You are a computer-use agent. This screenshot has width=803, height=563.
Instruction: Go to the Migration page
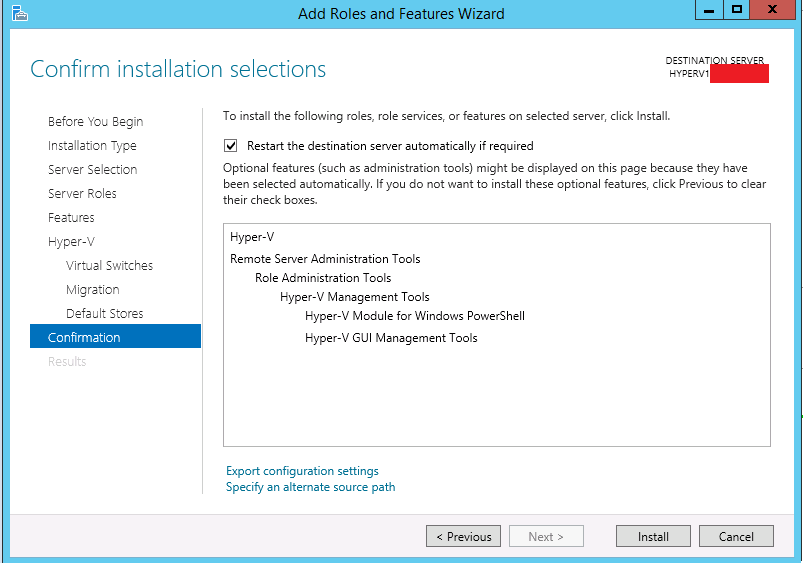click(92, 289)
